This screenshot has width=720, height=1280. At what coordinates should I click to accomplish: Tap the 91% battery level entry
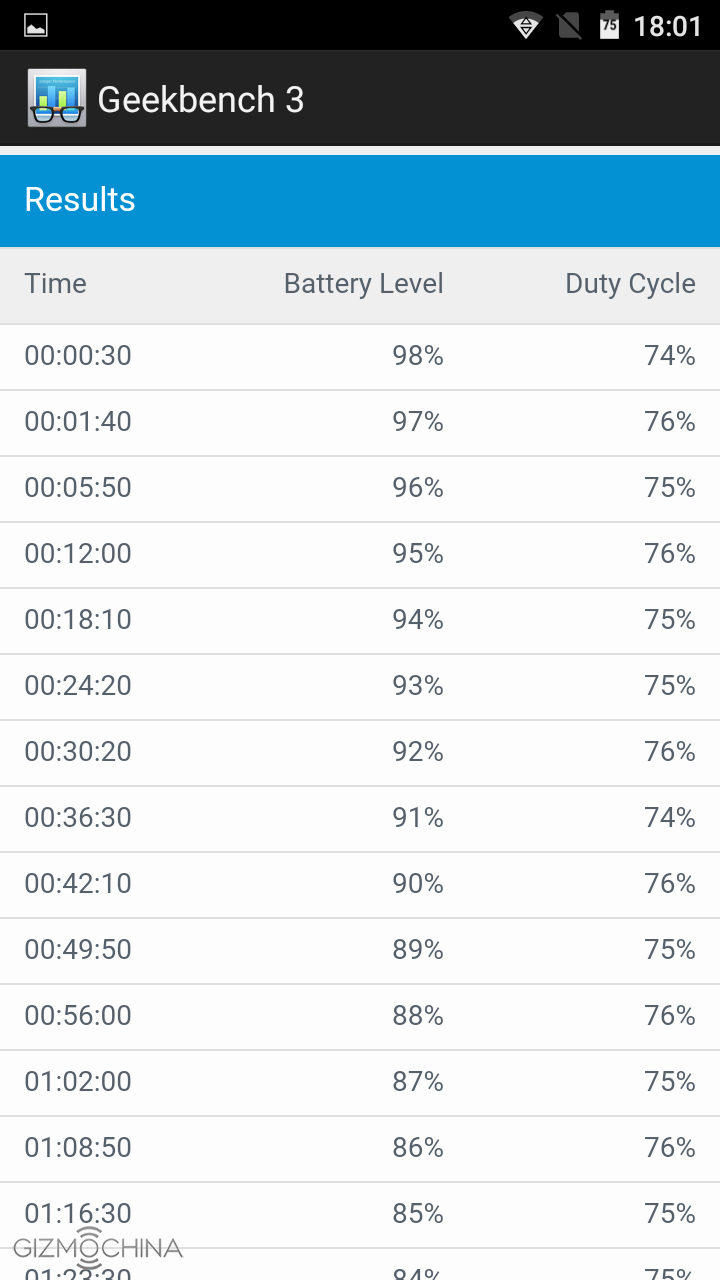tap(418, 818)
